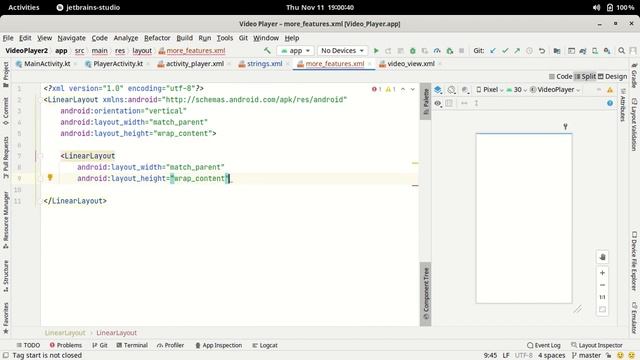Image resolution: width=640 pixels, height=360 pixels.
Task: Open the File menu
Action: click(x=8, y=38)
